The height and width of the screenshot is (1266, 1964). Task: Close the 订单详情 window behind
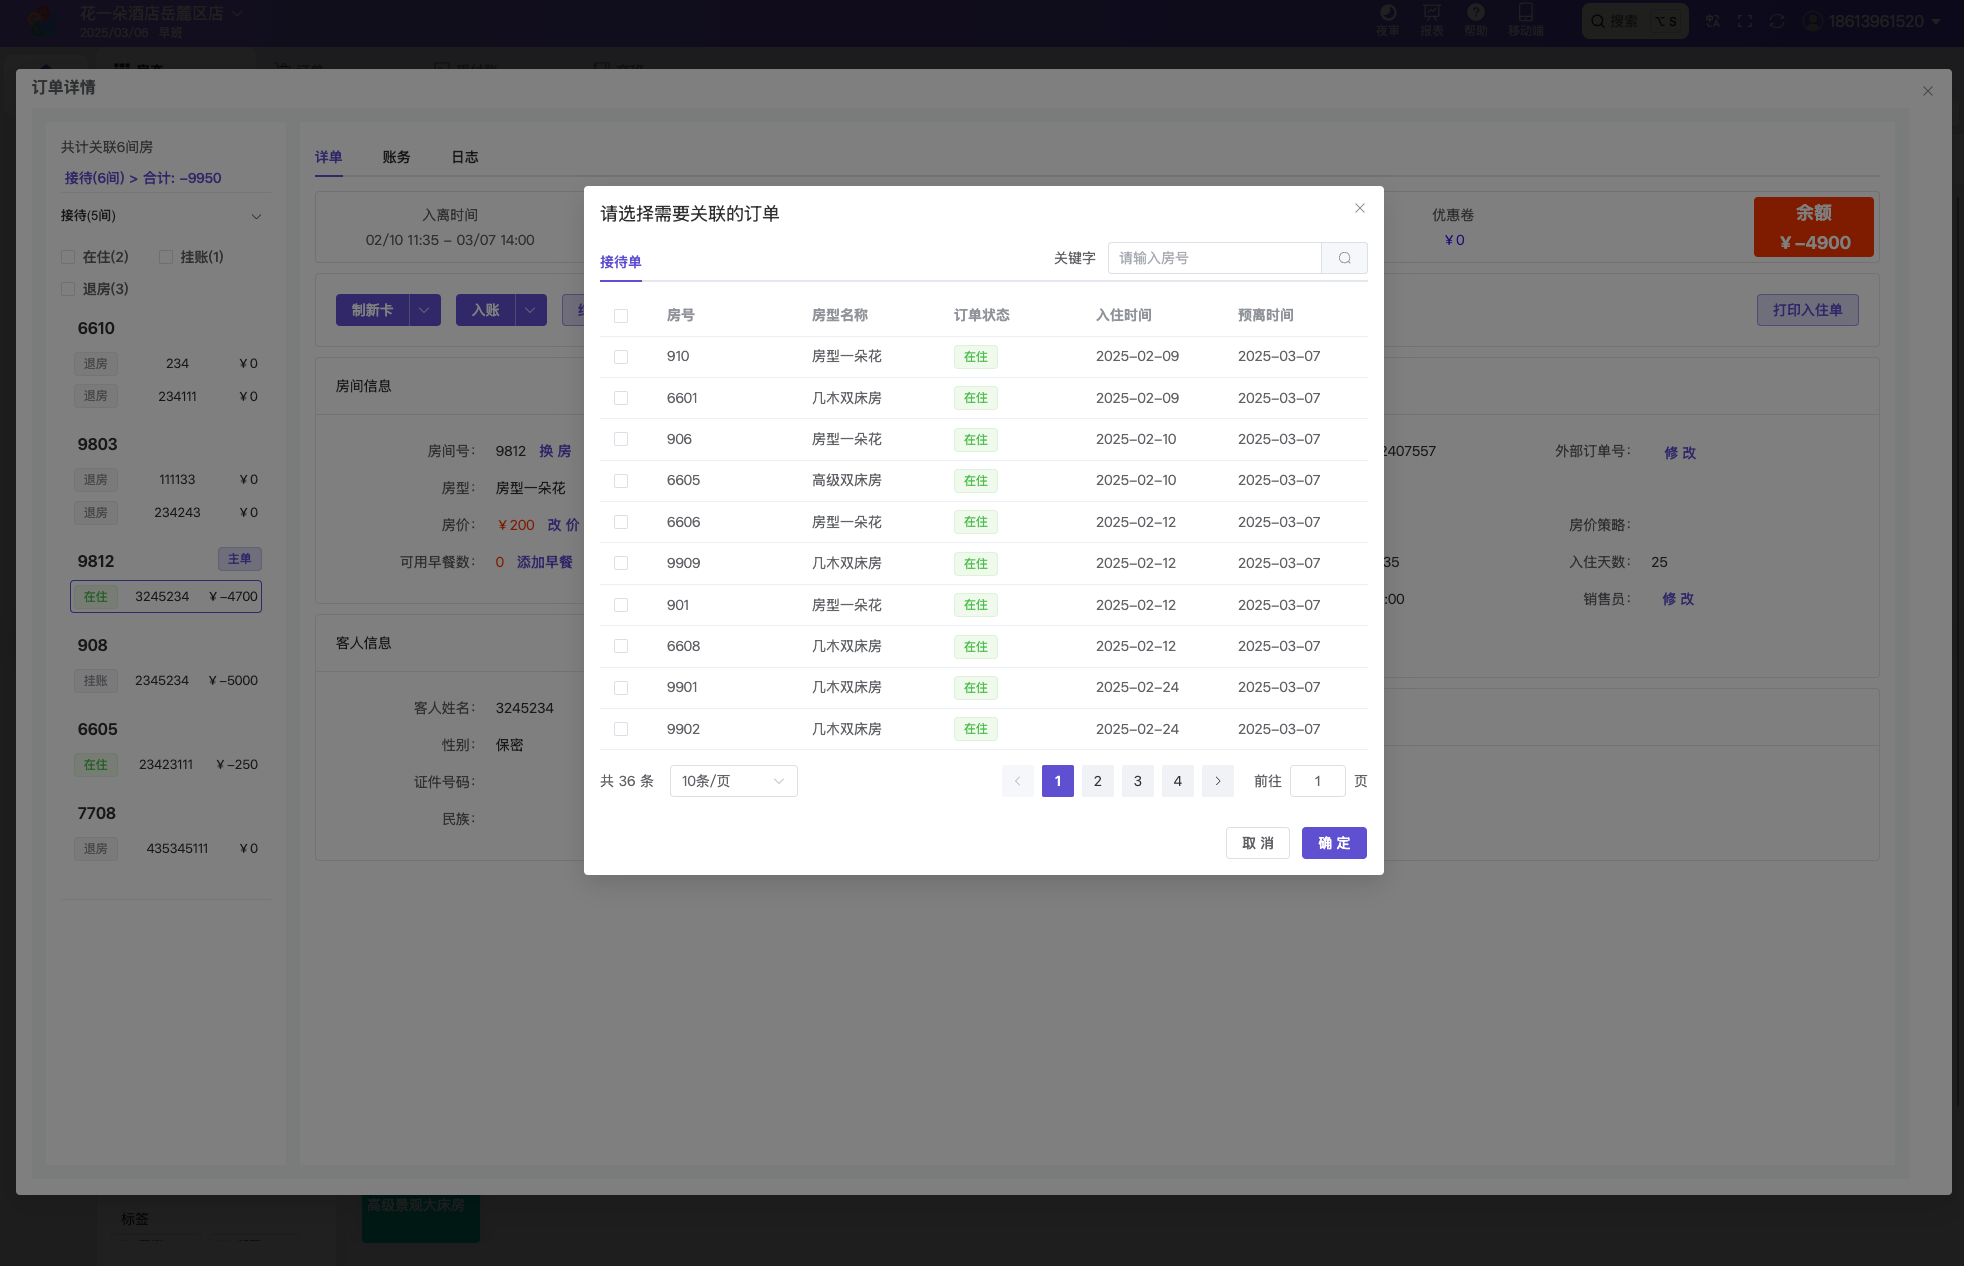1927,91
